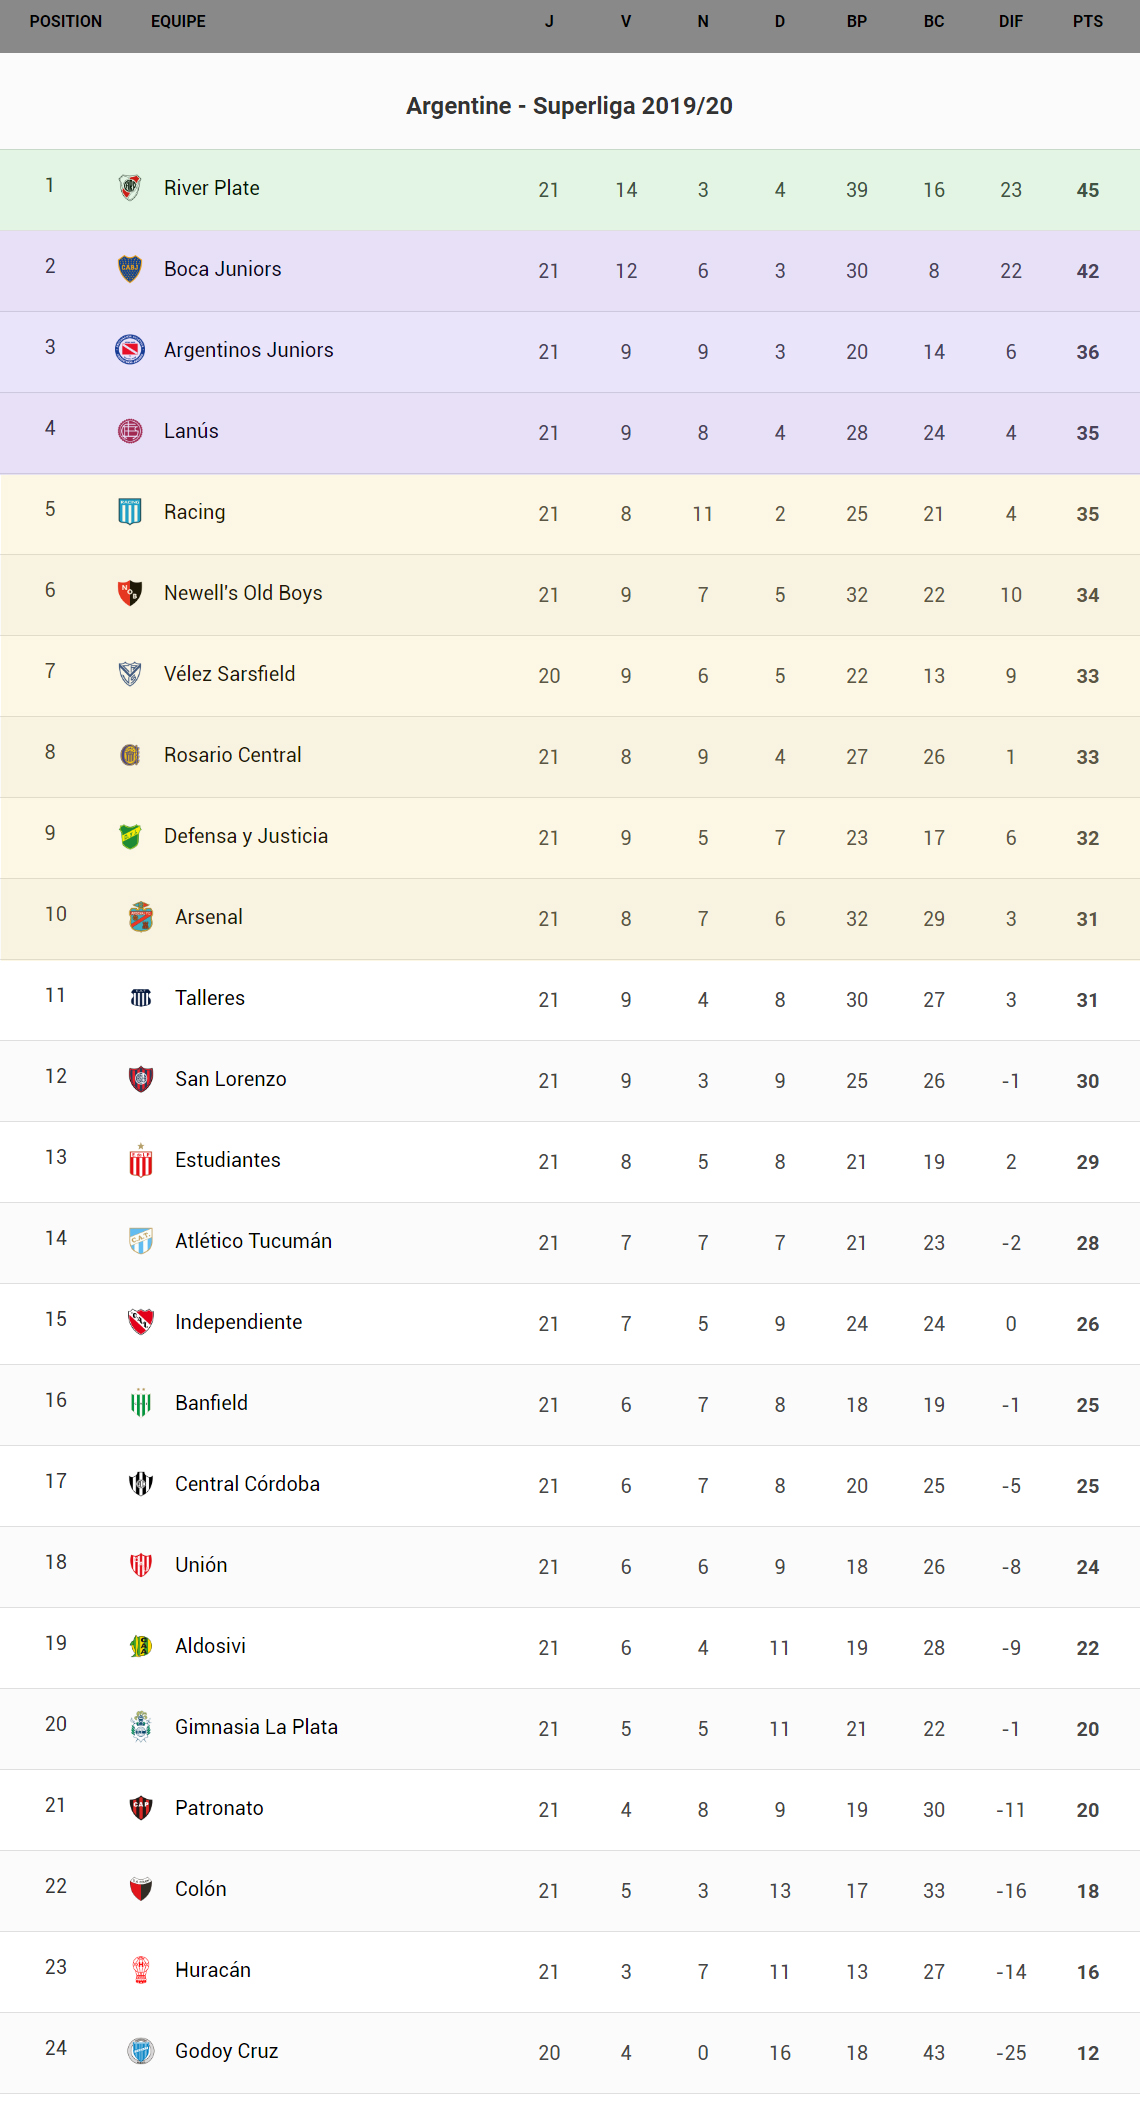Image resolution: width=1140 pixels, height=2103 pixels.
Task: Open the San Lorenzo team link
Action: pyautogui.click(x=230, y=1079)
